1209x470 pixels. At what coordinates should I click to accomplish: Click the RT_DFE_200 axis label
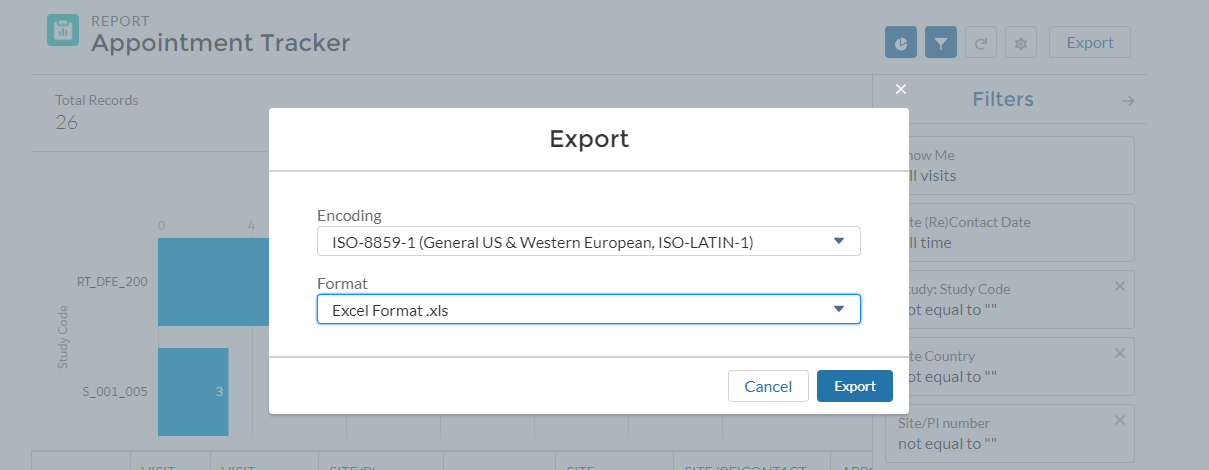coord(112,282)
